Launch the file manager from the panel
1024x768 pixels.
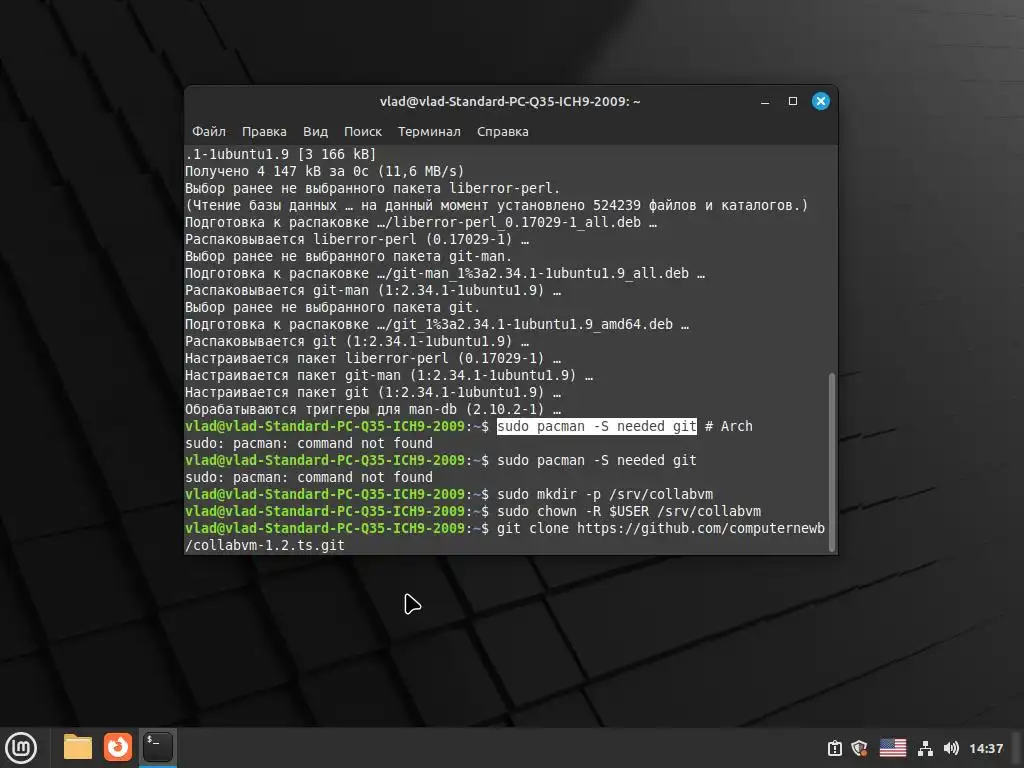(78, 747)
